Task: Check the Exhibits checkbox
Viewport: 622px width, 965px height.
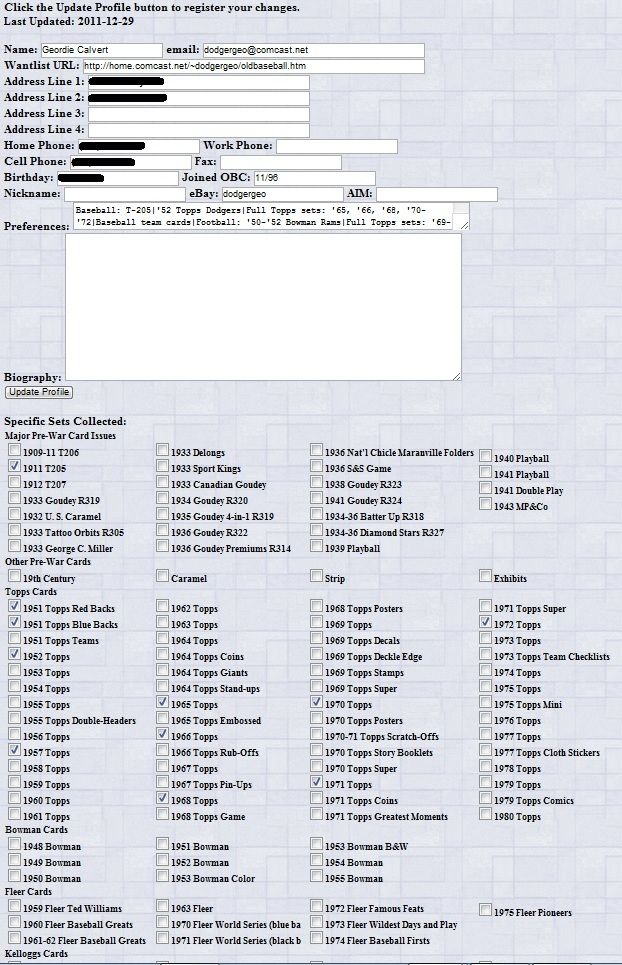Action: (485, 576)
